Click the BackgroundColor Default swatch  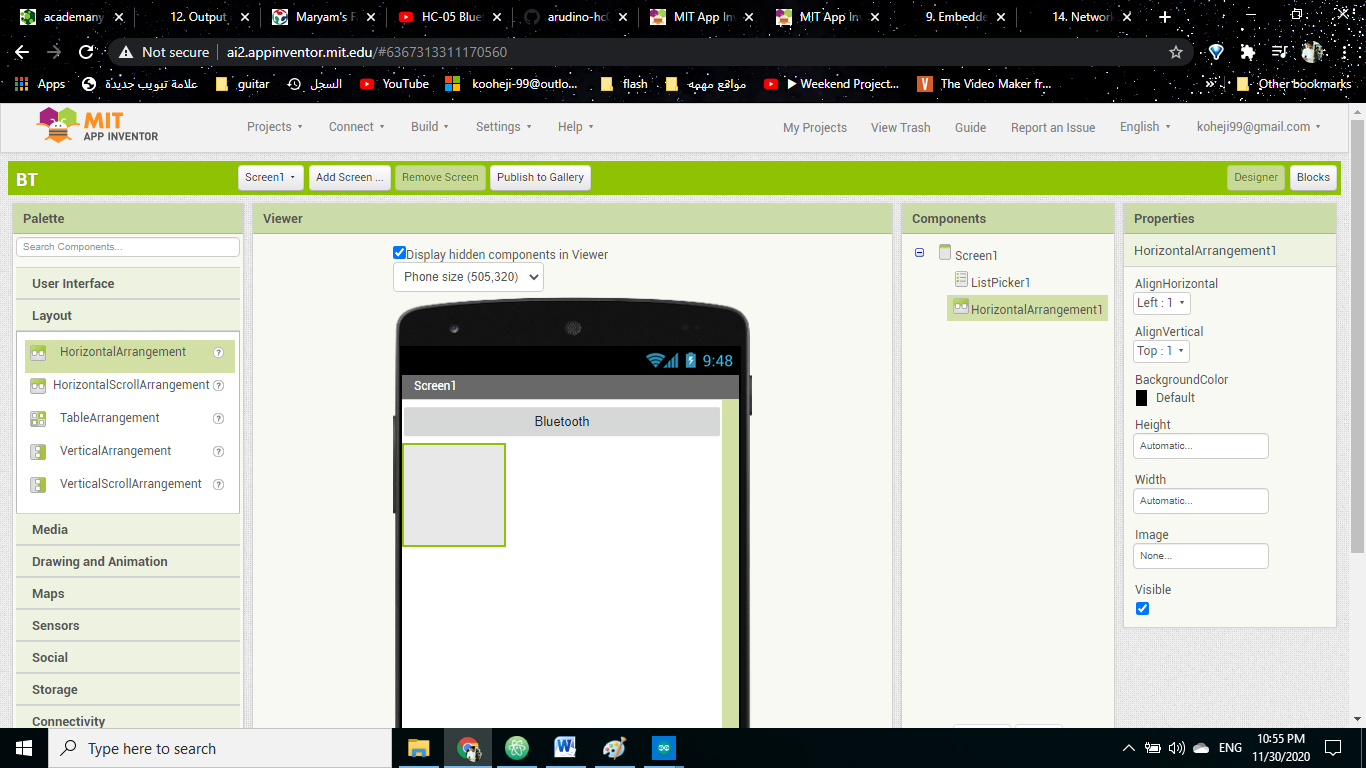[x=1141, y=397]
